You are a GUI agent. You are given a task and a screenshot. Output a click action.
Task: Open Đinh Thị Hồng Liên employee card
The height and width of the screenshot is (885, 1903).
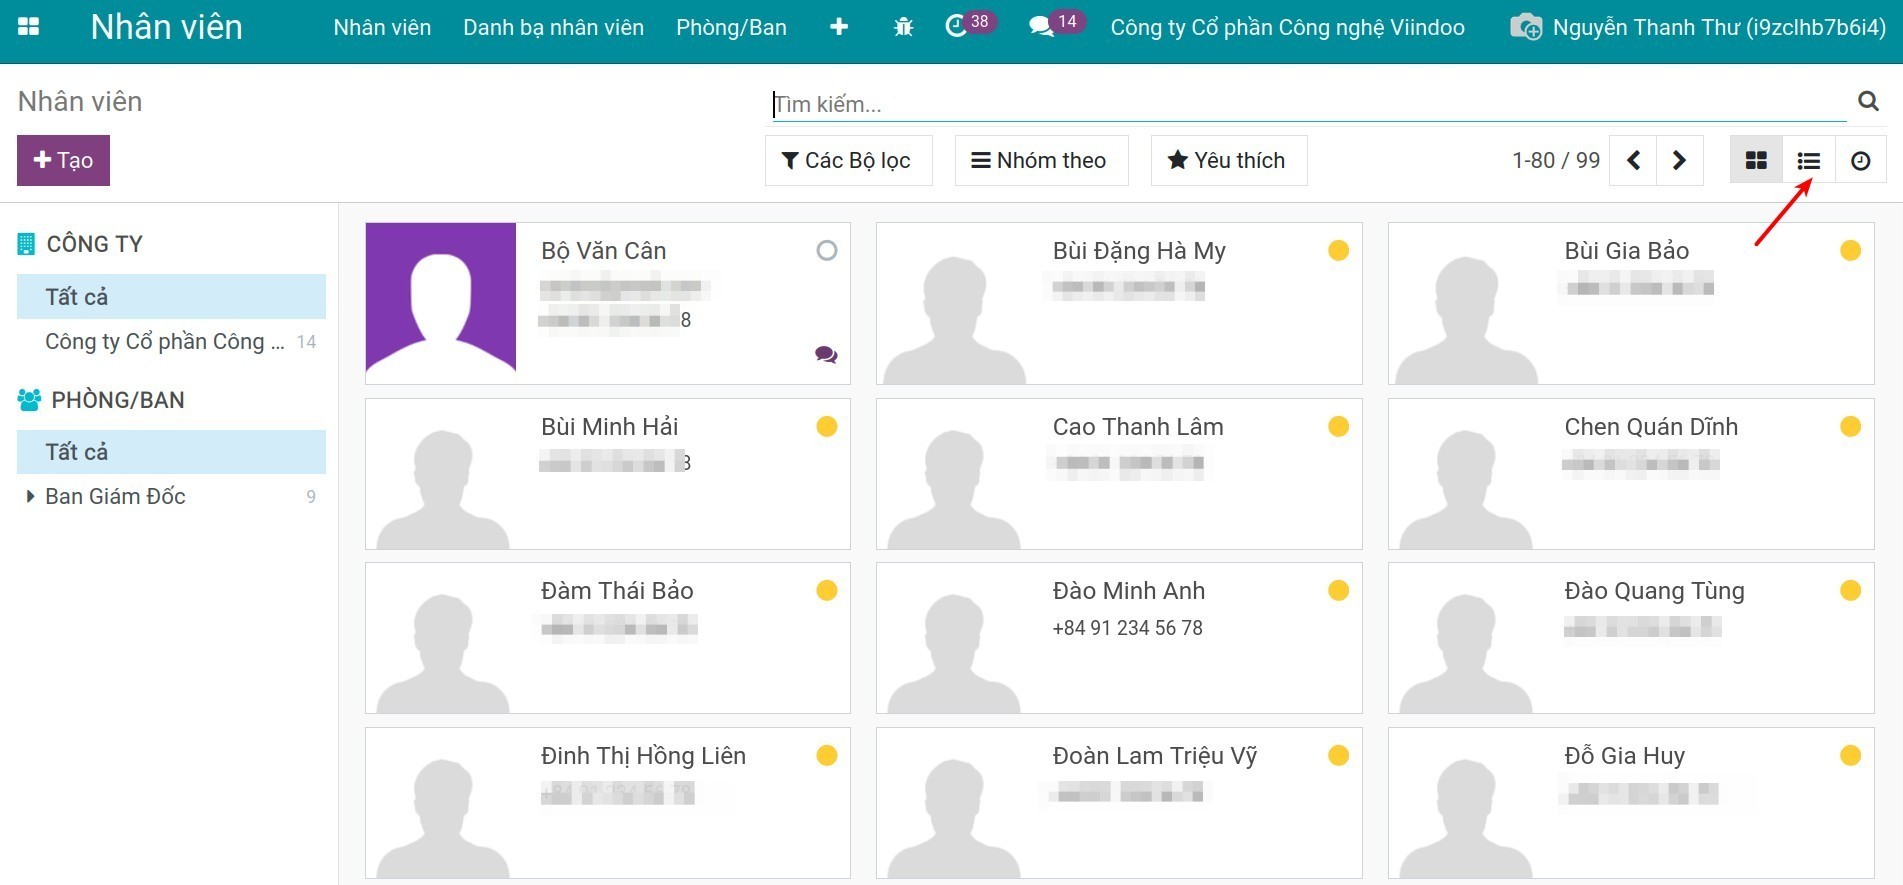(x=608, y=803)
